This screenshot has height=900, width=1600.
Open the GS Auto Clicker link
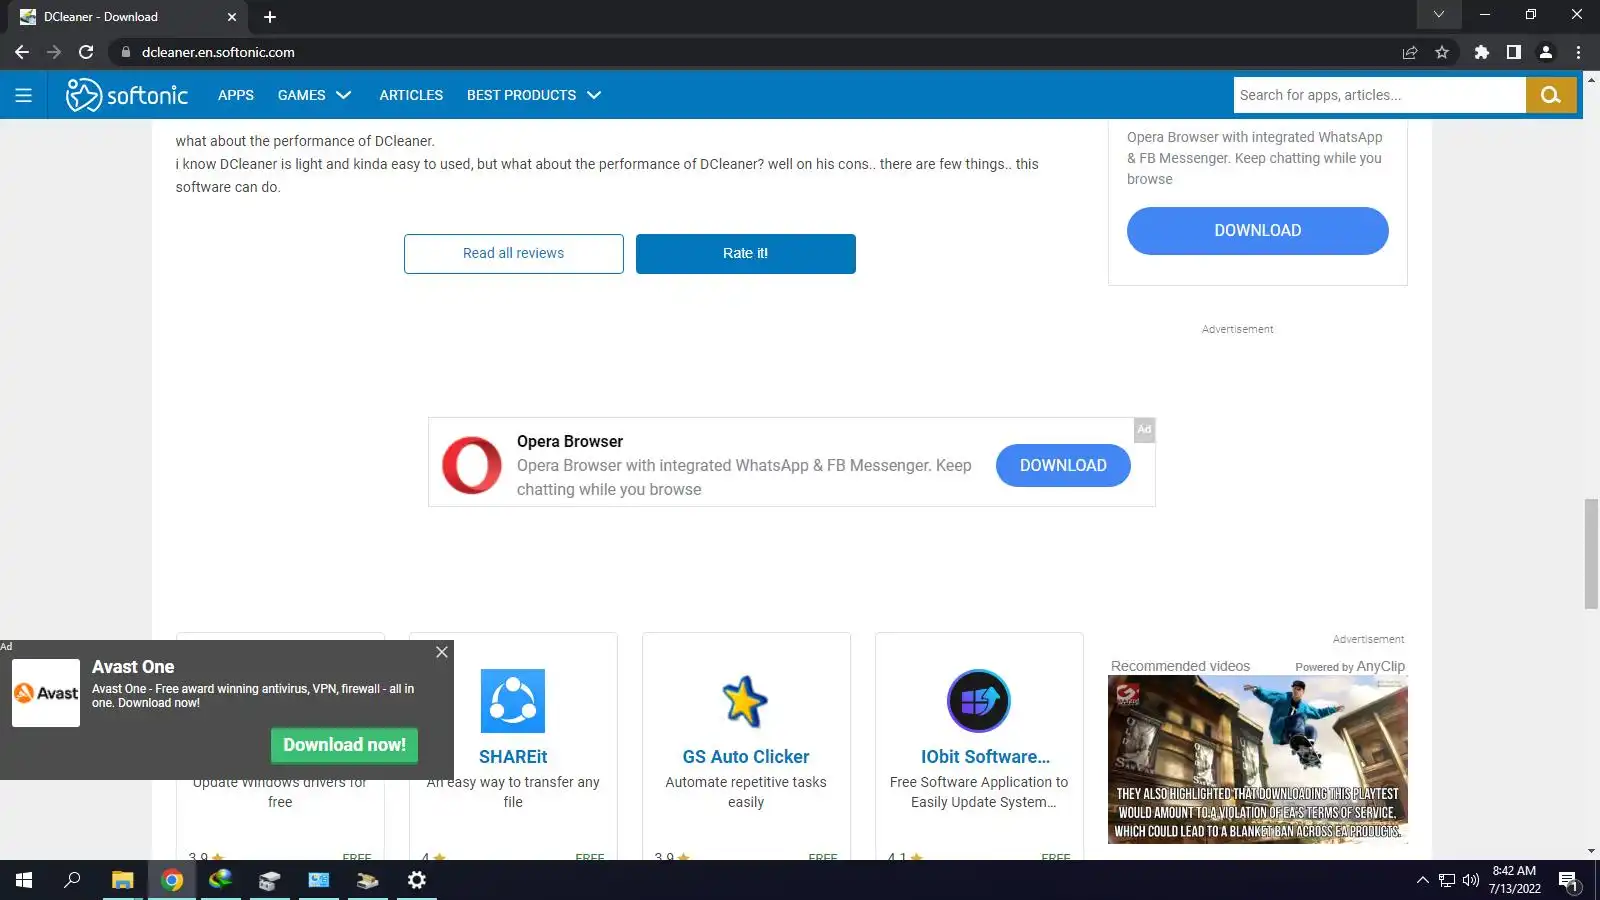pyautogui.click(x=746, y=757)
